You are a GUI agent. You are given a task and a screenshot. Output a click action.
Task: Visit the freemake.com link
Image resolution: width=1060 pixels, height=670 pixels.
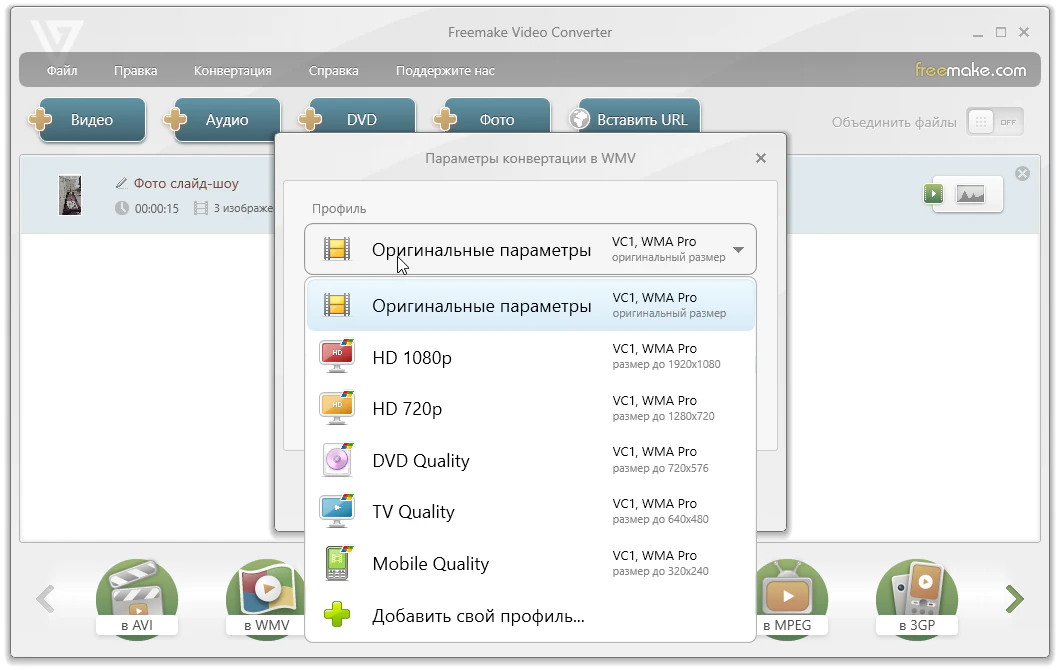tap(970, 70)
